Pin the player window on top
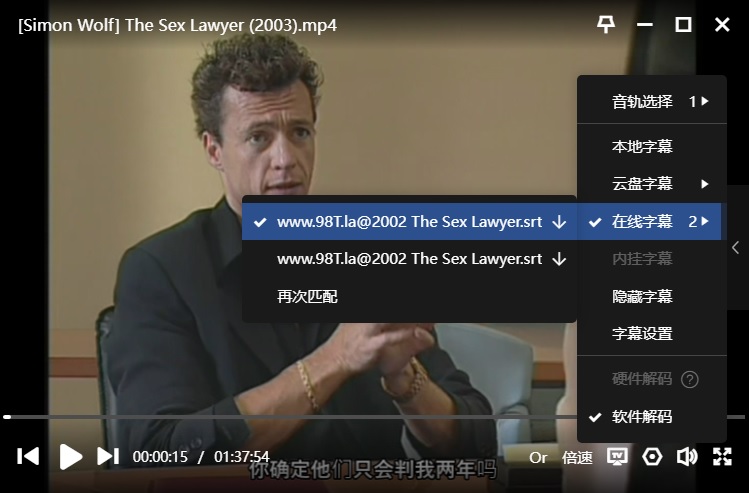This screenshot has width=749, height=493. click(x=606, y=25)
